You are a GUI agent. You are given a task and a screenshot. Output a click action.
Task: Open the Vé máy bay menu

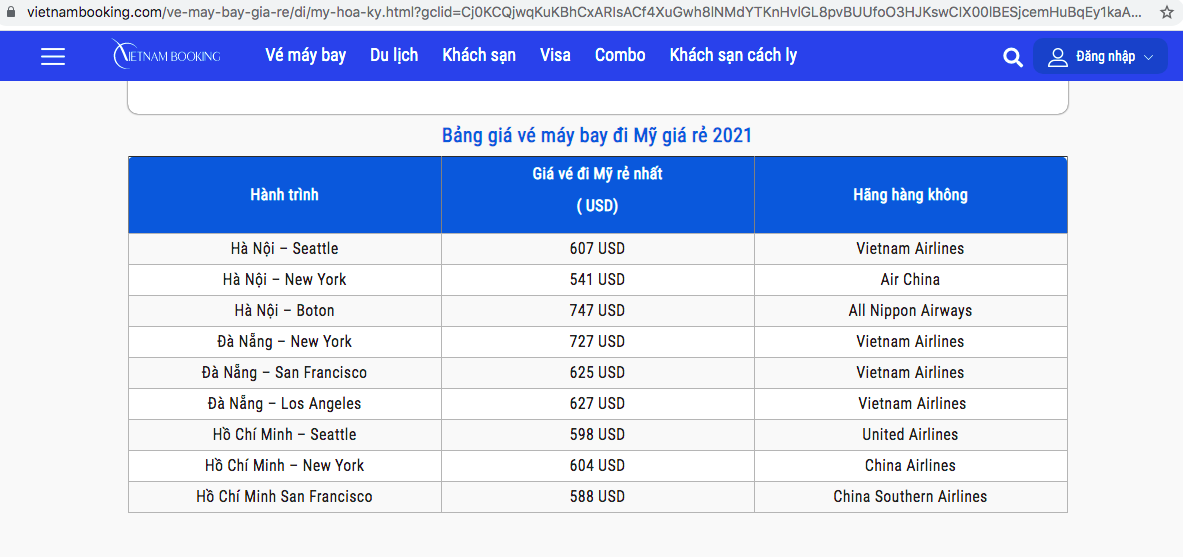305,55
